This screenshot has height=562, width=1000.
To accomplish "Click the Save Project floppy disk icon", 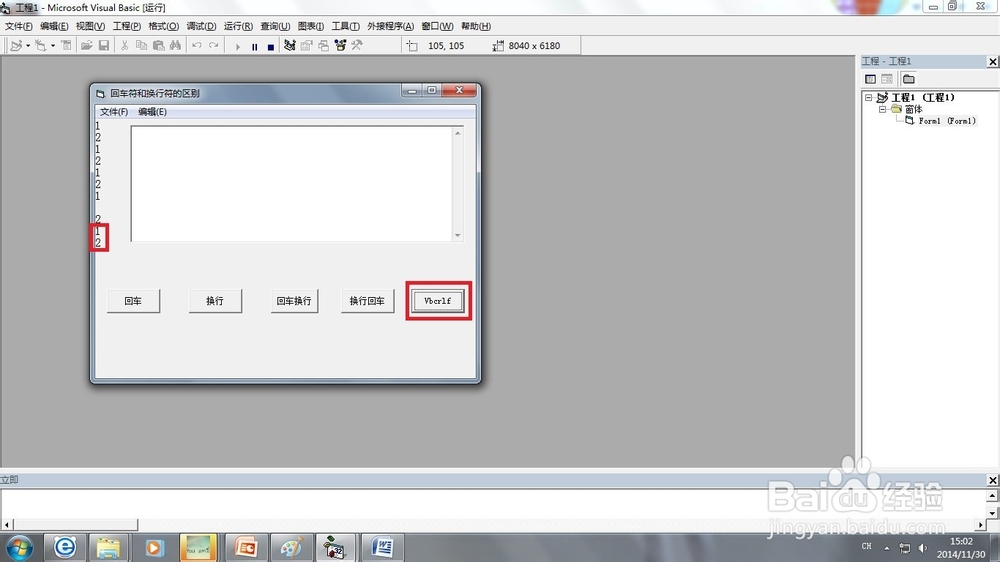I will point(104,45).
